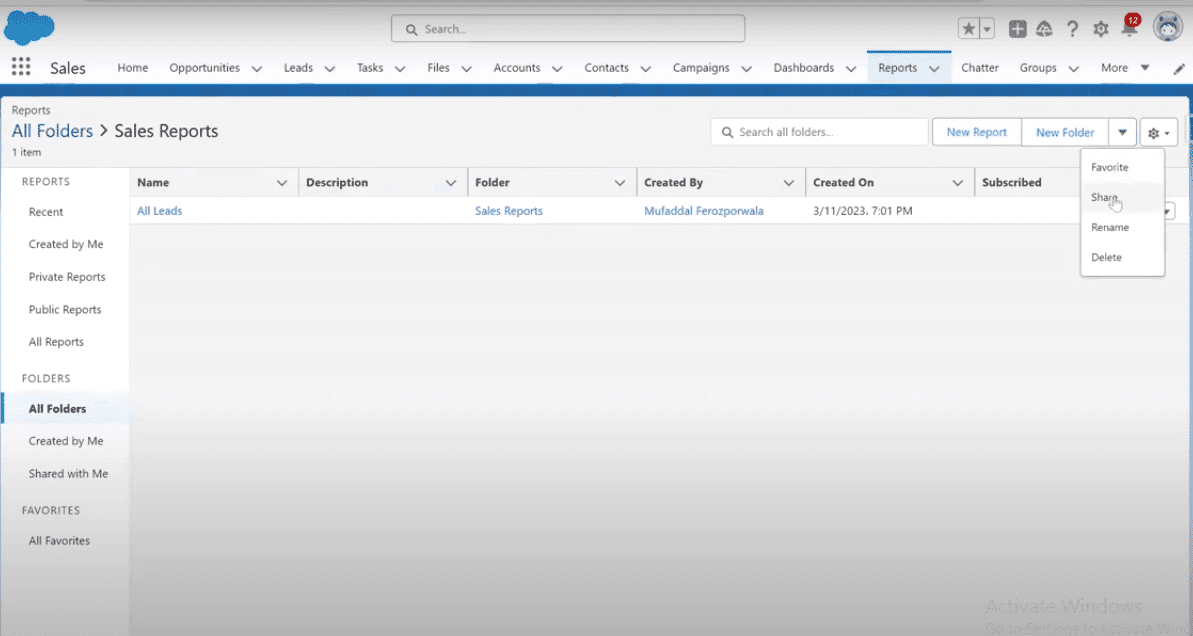Open the user profile avatar
The image size is (1193, 636).
[x=1167, y=27]
